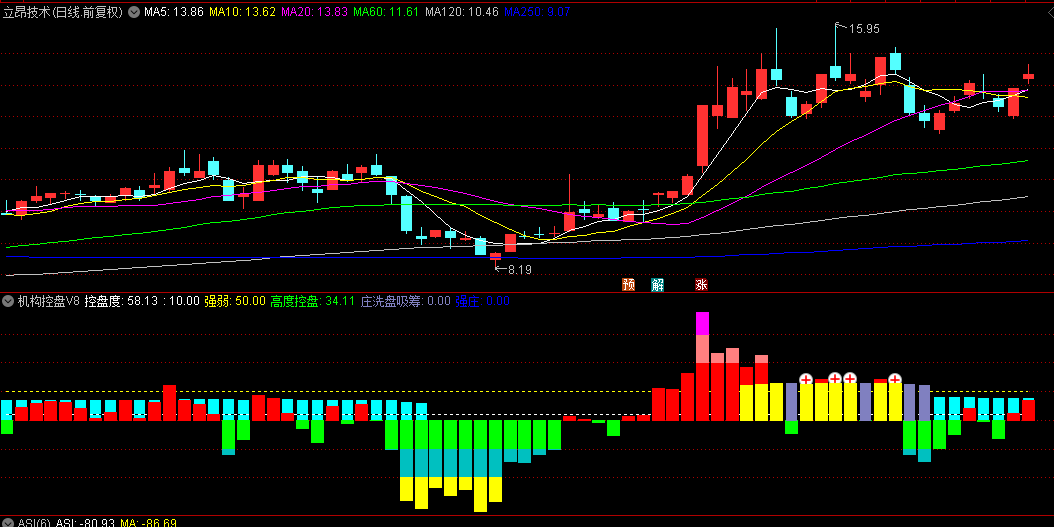Select the candlestick marked with 8.19 low
Viewport: 1054px width, 527px height.
495,255
